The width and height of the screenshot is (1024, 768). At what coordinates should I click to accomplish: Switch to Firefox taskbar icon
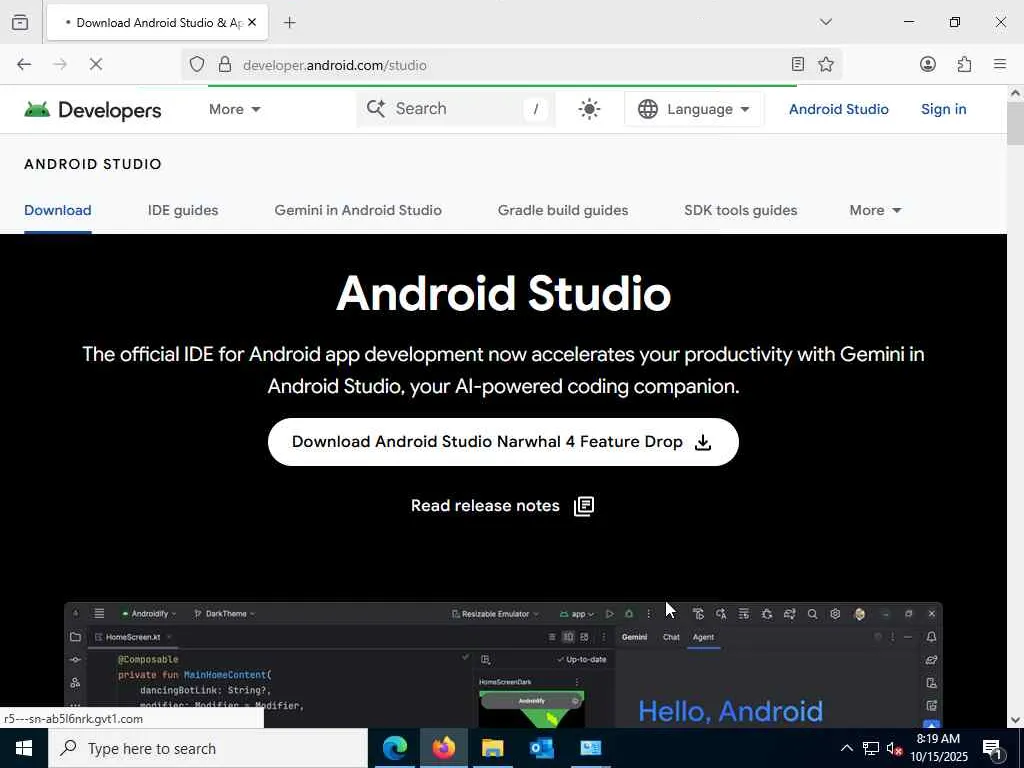click(x=443, y=748)
